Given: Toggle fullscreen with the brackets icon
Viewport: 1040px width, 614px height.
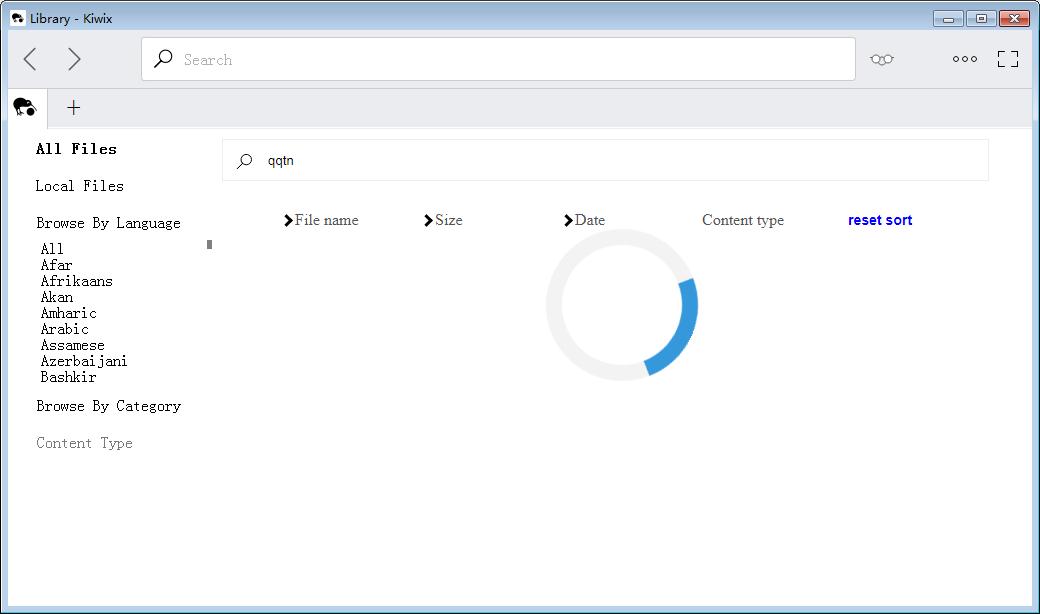Looking at the screenshot, I should click(1008, 59).
